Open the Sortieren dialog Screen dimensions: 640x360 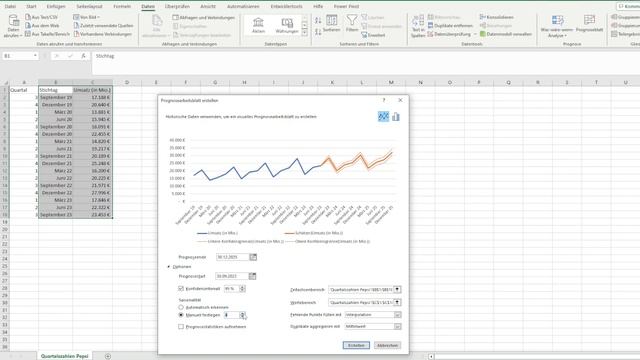coord(331,24)
